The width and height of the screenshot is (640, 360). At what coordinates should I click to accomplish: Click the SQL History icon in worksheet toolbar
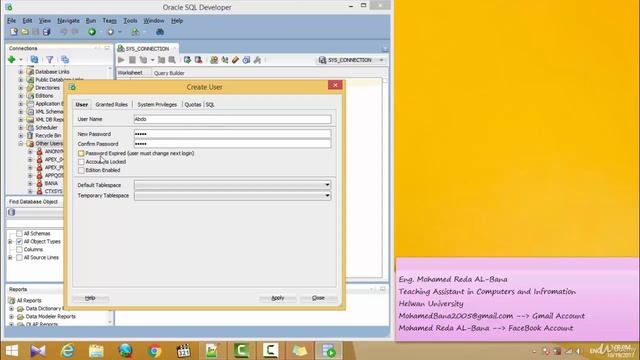coord(246,60)
